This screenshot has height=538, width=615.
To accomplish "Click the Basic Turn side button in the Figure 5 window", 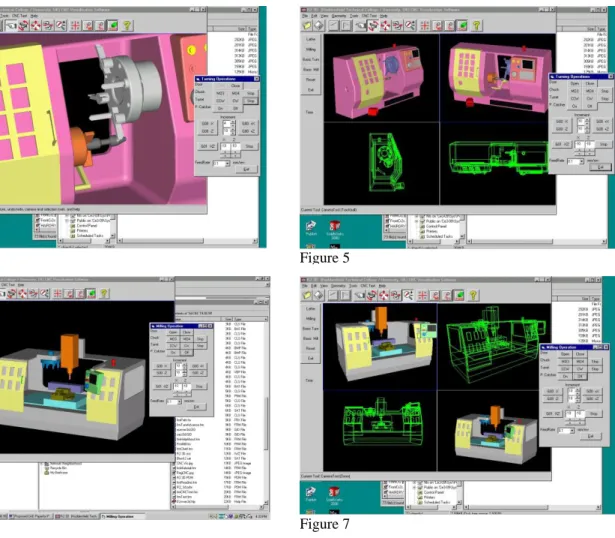I will [311, 60].
